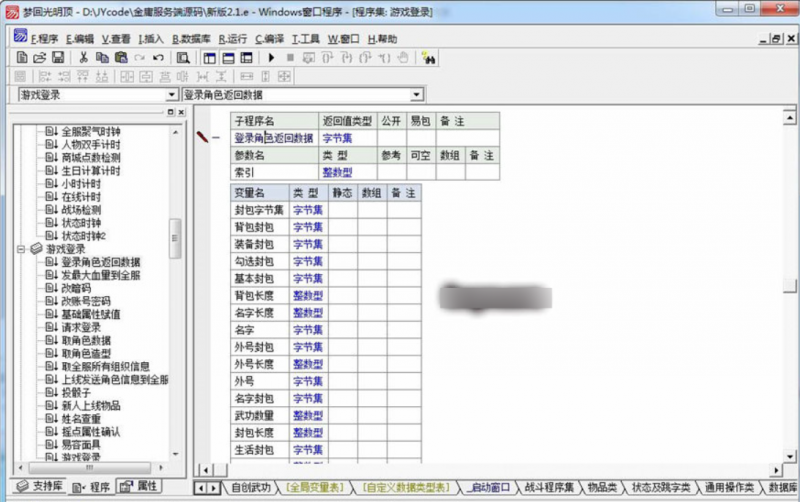The image size is (800, 502).
Task: Switch to the 属性 panel tab
Action: 139,486
